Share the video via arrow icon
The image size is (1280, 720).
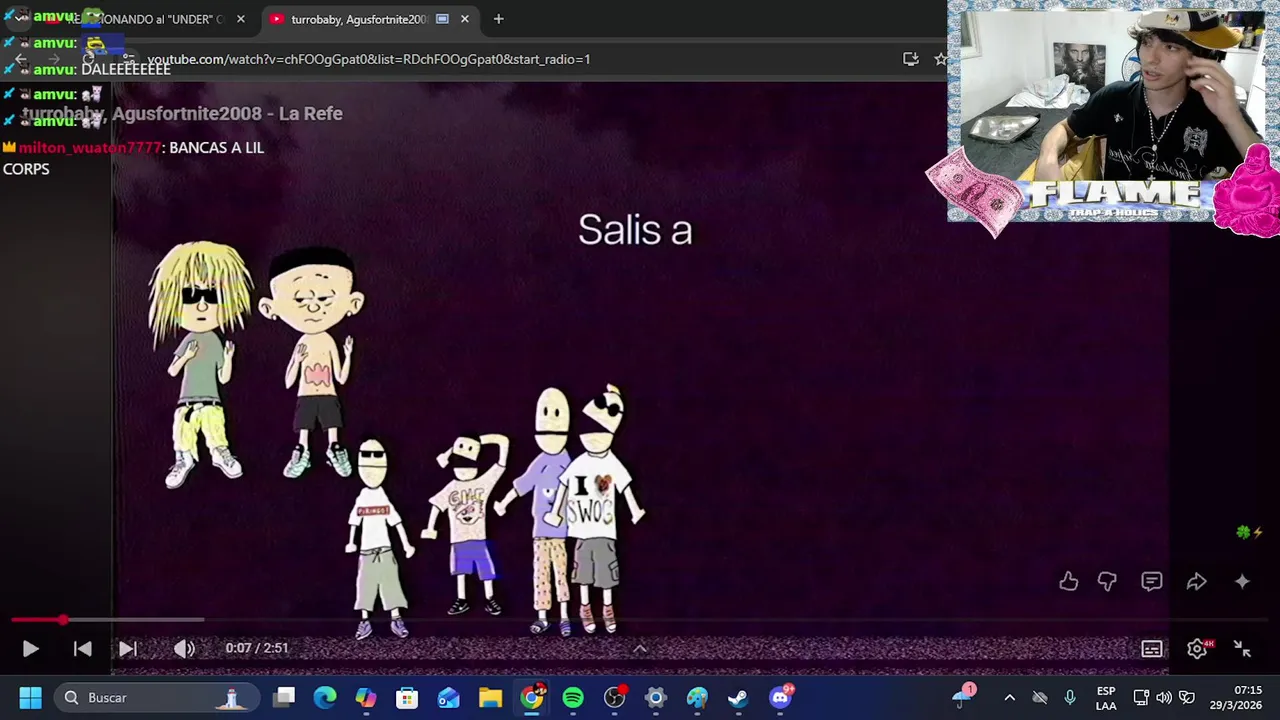tap(1197, 581)
